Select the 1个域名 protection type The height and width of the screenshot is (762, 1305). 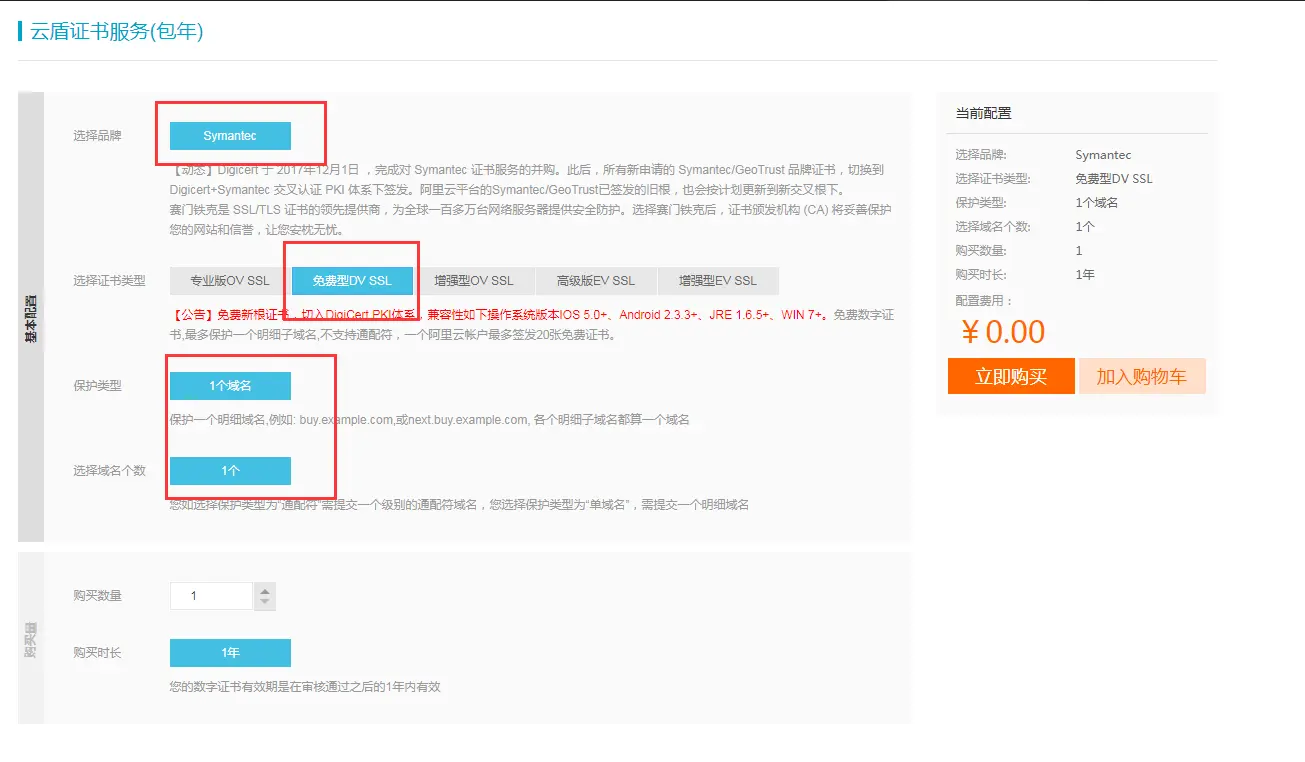click(x=230, y=386)
